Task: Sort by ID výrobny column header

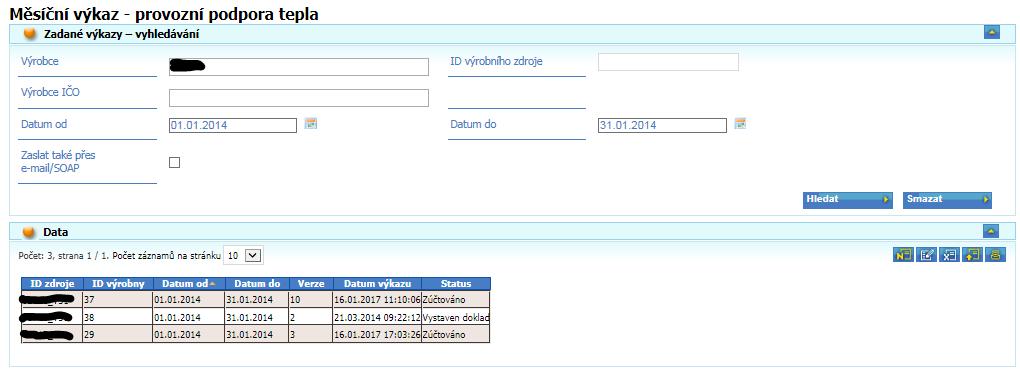Action: point(118,284)
